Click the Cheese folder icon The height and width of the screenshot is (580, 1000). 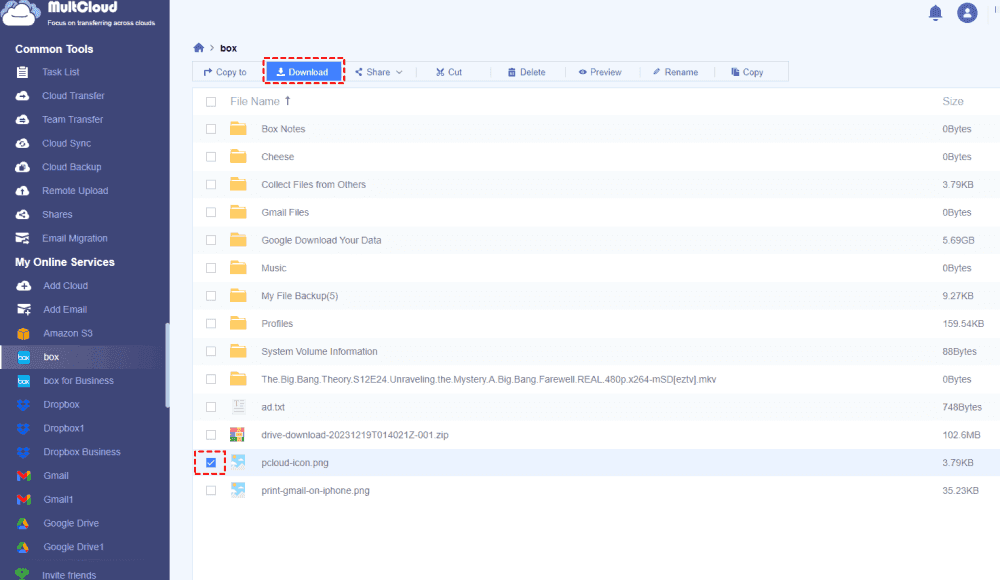click(x=239, y=156)
